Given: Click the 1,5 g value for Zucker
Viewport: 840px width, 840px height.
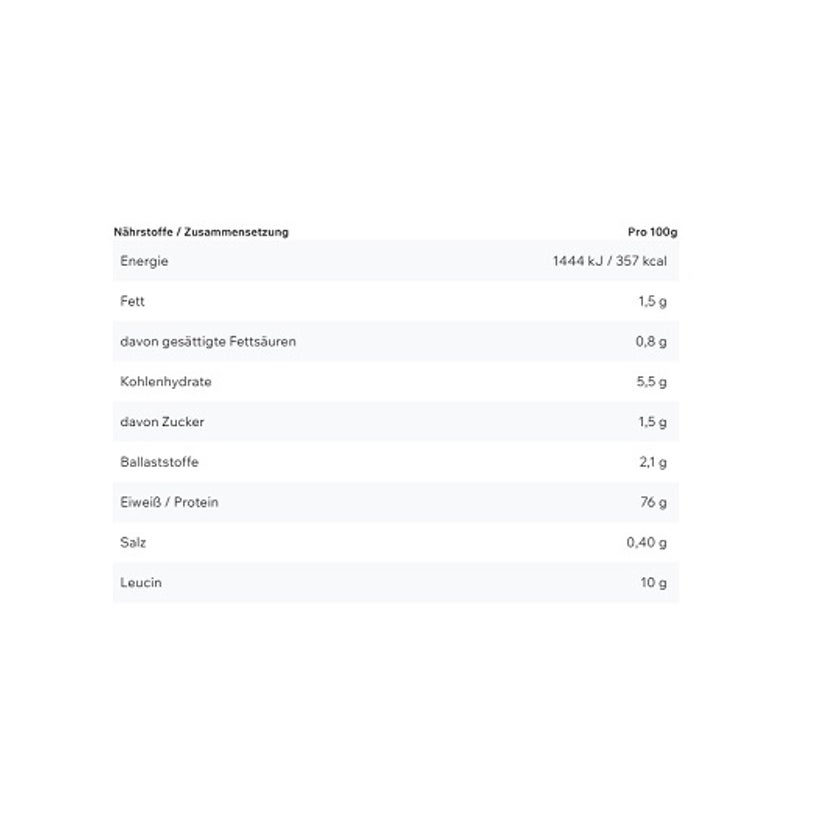Looking at the screenshot, I should pyautogui.click(x=652, y=422).
